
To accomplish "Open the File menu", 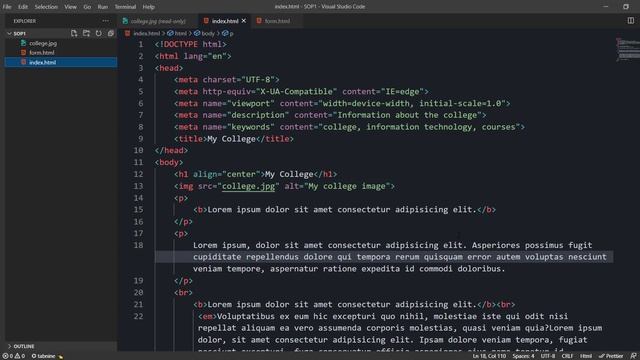I will [x=7, y=7].
